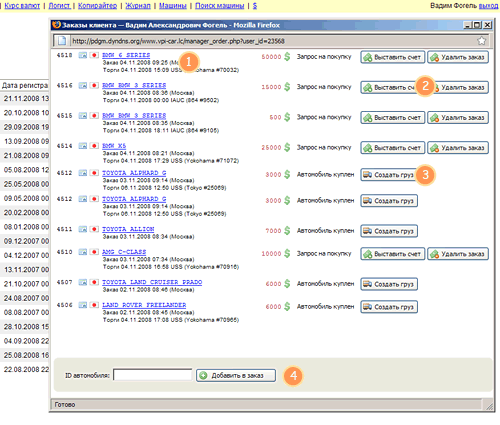Click Создать груз for LAND CRUISER PRADO
This screenshot has width=500, height=425.
coord(389,284)
